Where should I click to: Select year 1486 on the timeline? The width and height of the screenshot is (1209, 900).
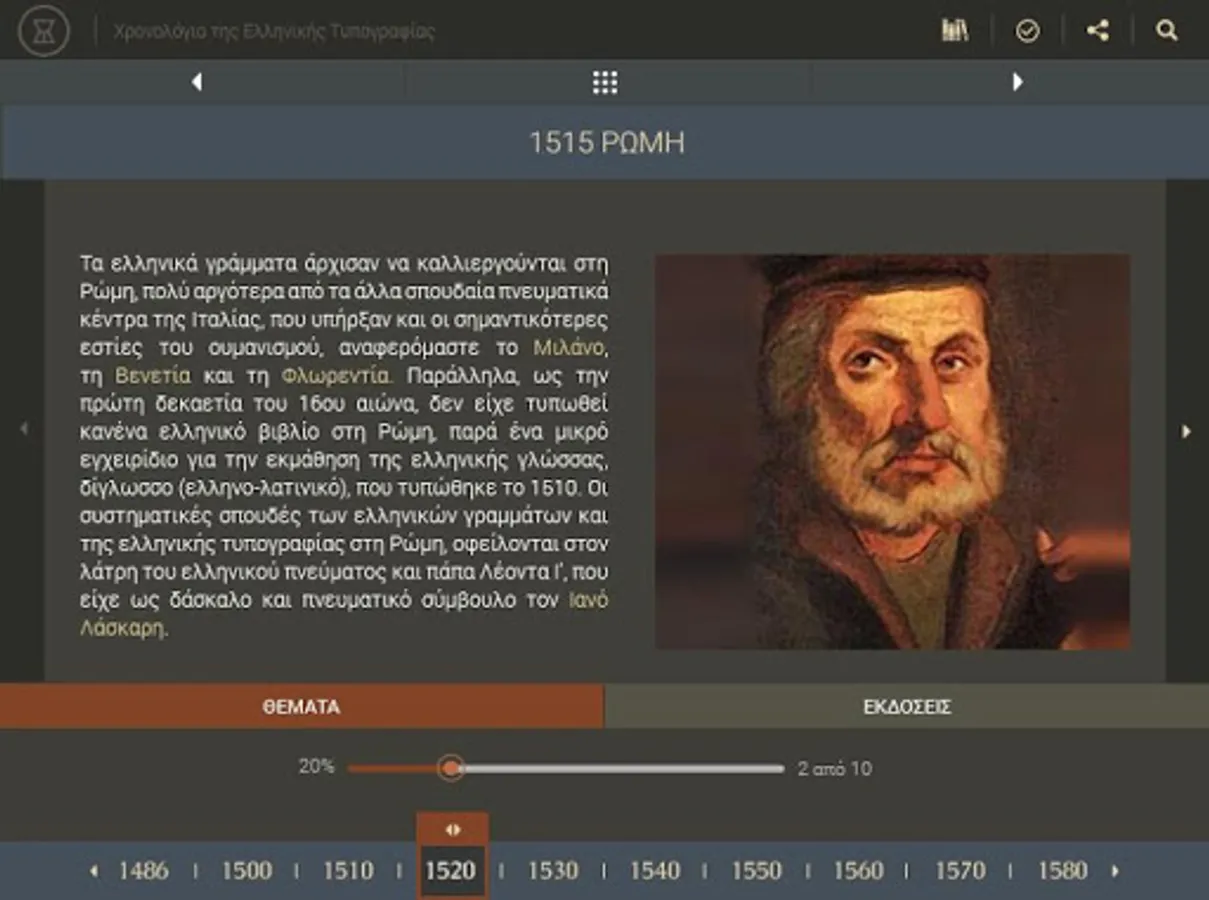[143, 871]
